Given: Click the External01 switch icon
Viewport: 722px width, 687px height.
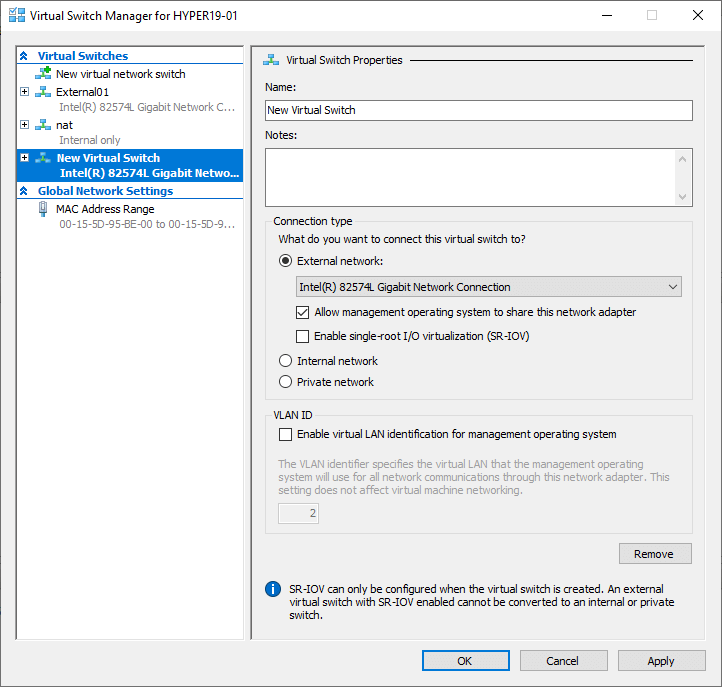Looking at the screenshot, I should (43, 92).
